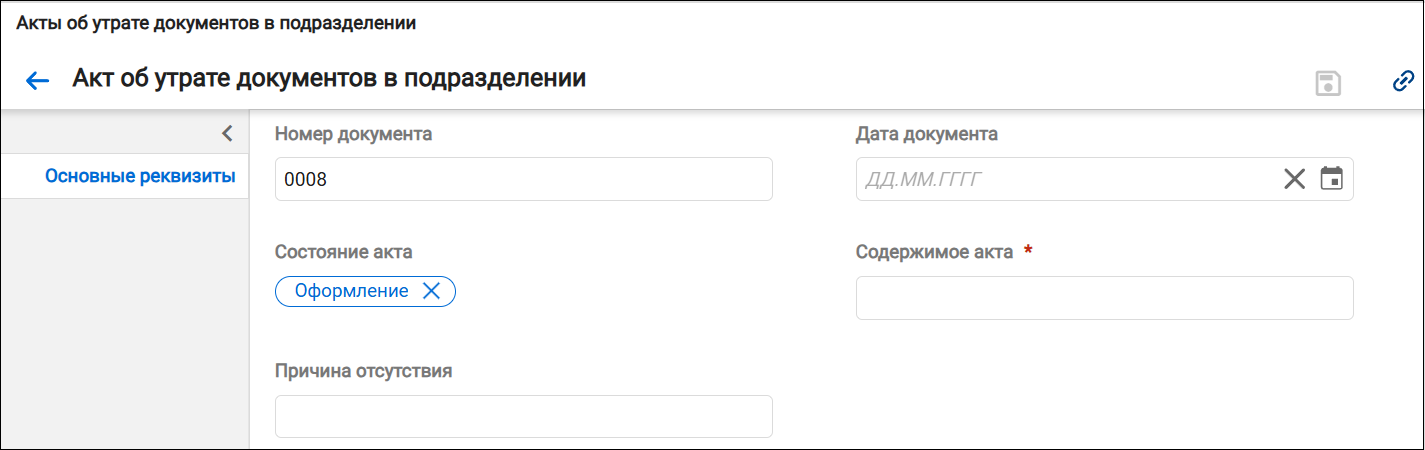Open the calendar date picker
1425x450 pixels.
tap(1331, 179)
